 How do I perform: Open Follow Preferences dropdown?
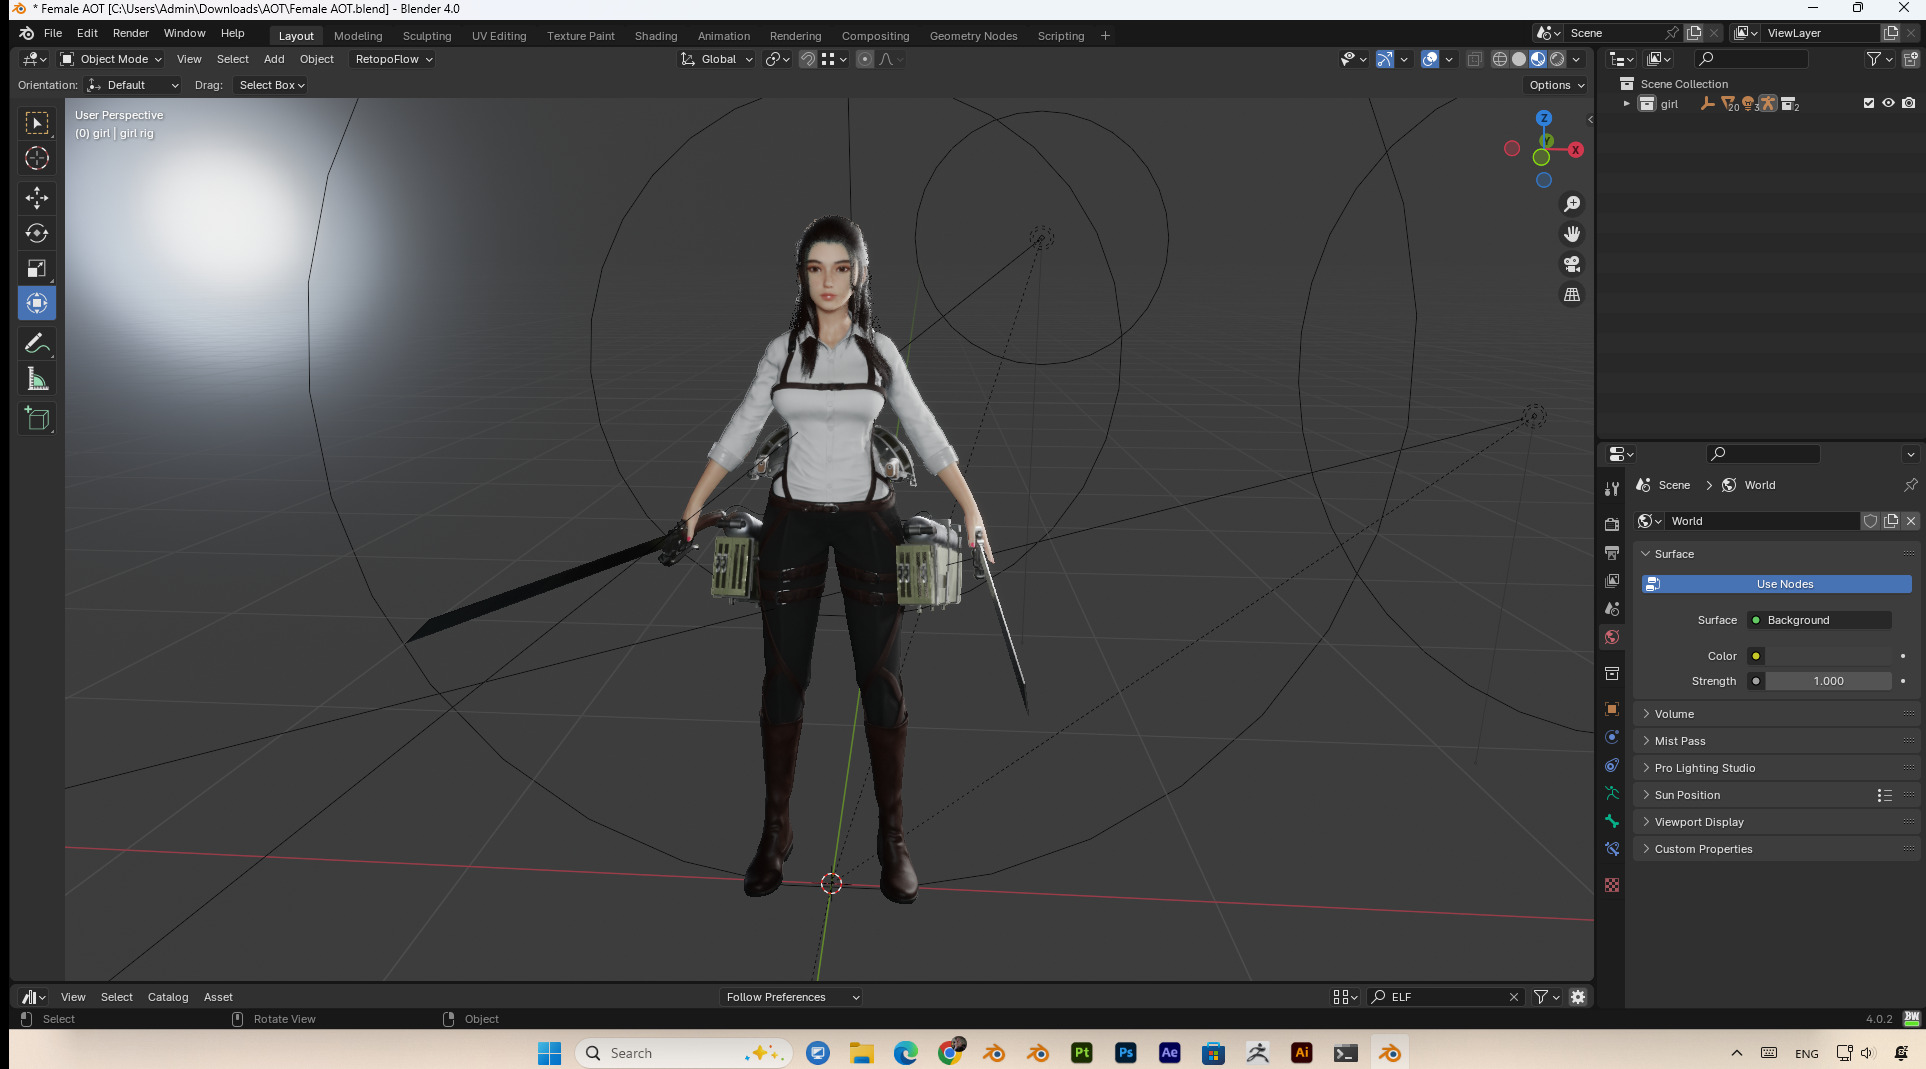[x=791, y=997]
